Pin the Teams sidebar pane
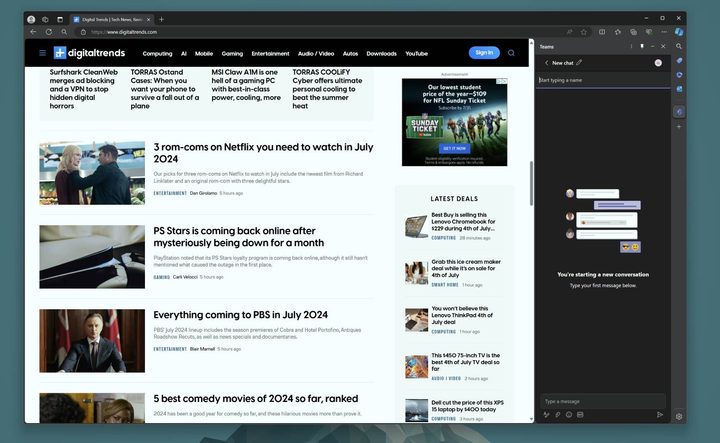 642,46
